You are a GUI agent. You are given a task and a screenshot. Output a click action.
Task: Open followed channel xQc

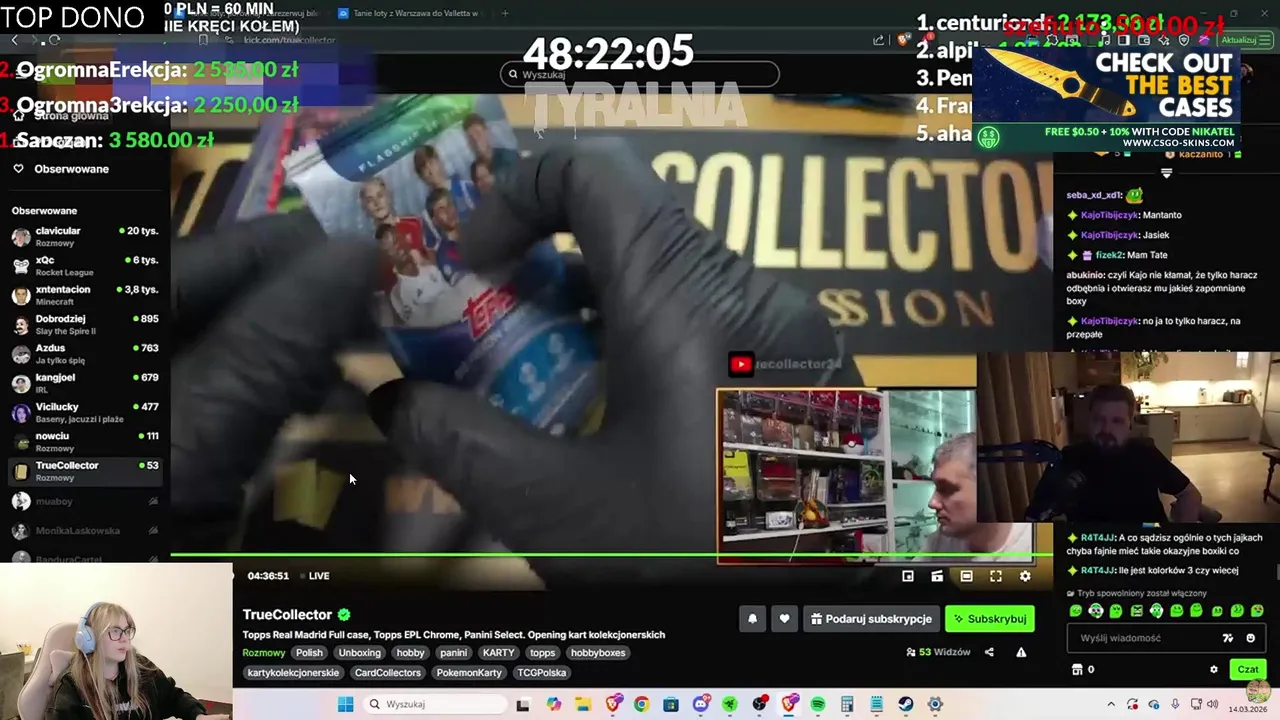coord(85,265)
